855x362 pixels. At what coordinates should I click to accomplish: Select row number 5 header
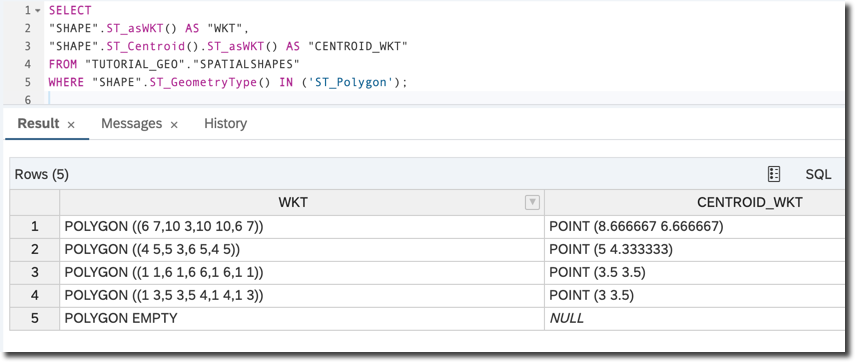[35, 318]
